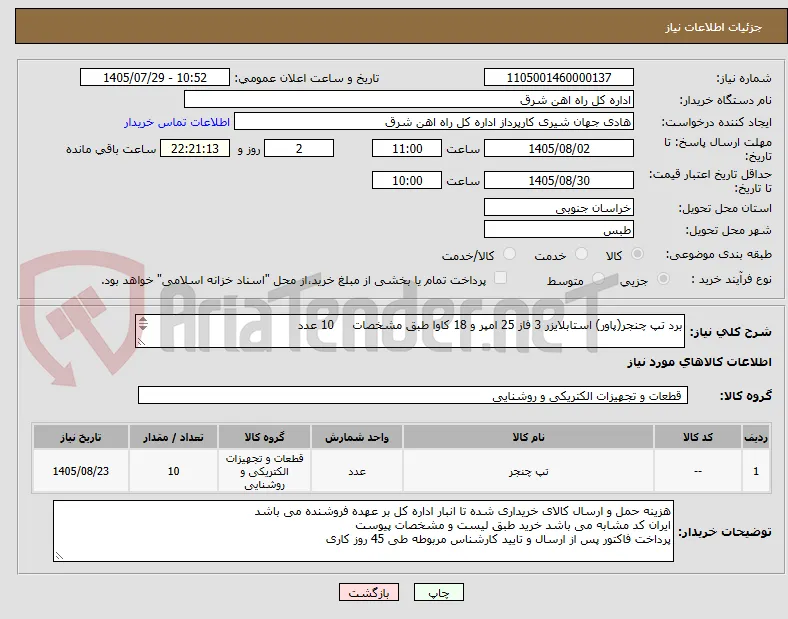Select the کالا/خدمت radio option
The height and width of the screenshot is (619, 788).
click(510, 254)
